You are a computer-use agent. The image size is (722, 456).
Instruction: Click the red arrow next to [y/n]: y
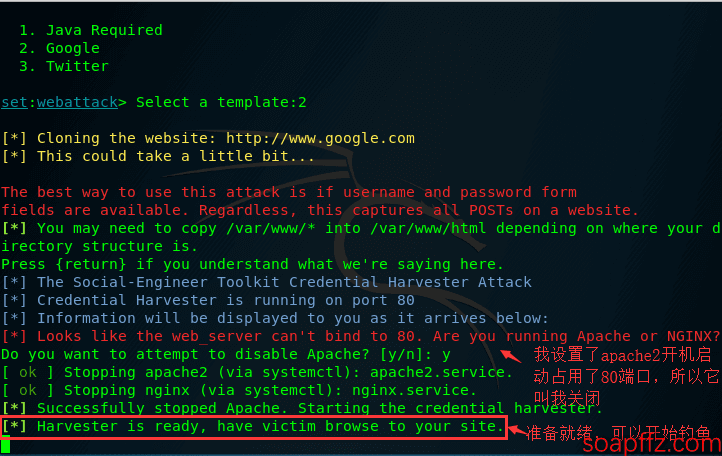click(x=511, y=356)
